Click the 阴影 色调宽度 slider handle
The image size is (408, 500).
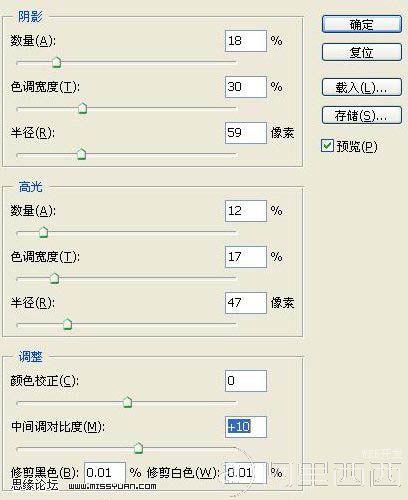[x=82, y=108]
